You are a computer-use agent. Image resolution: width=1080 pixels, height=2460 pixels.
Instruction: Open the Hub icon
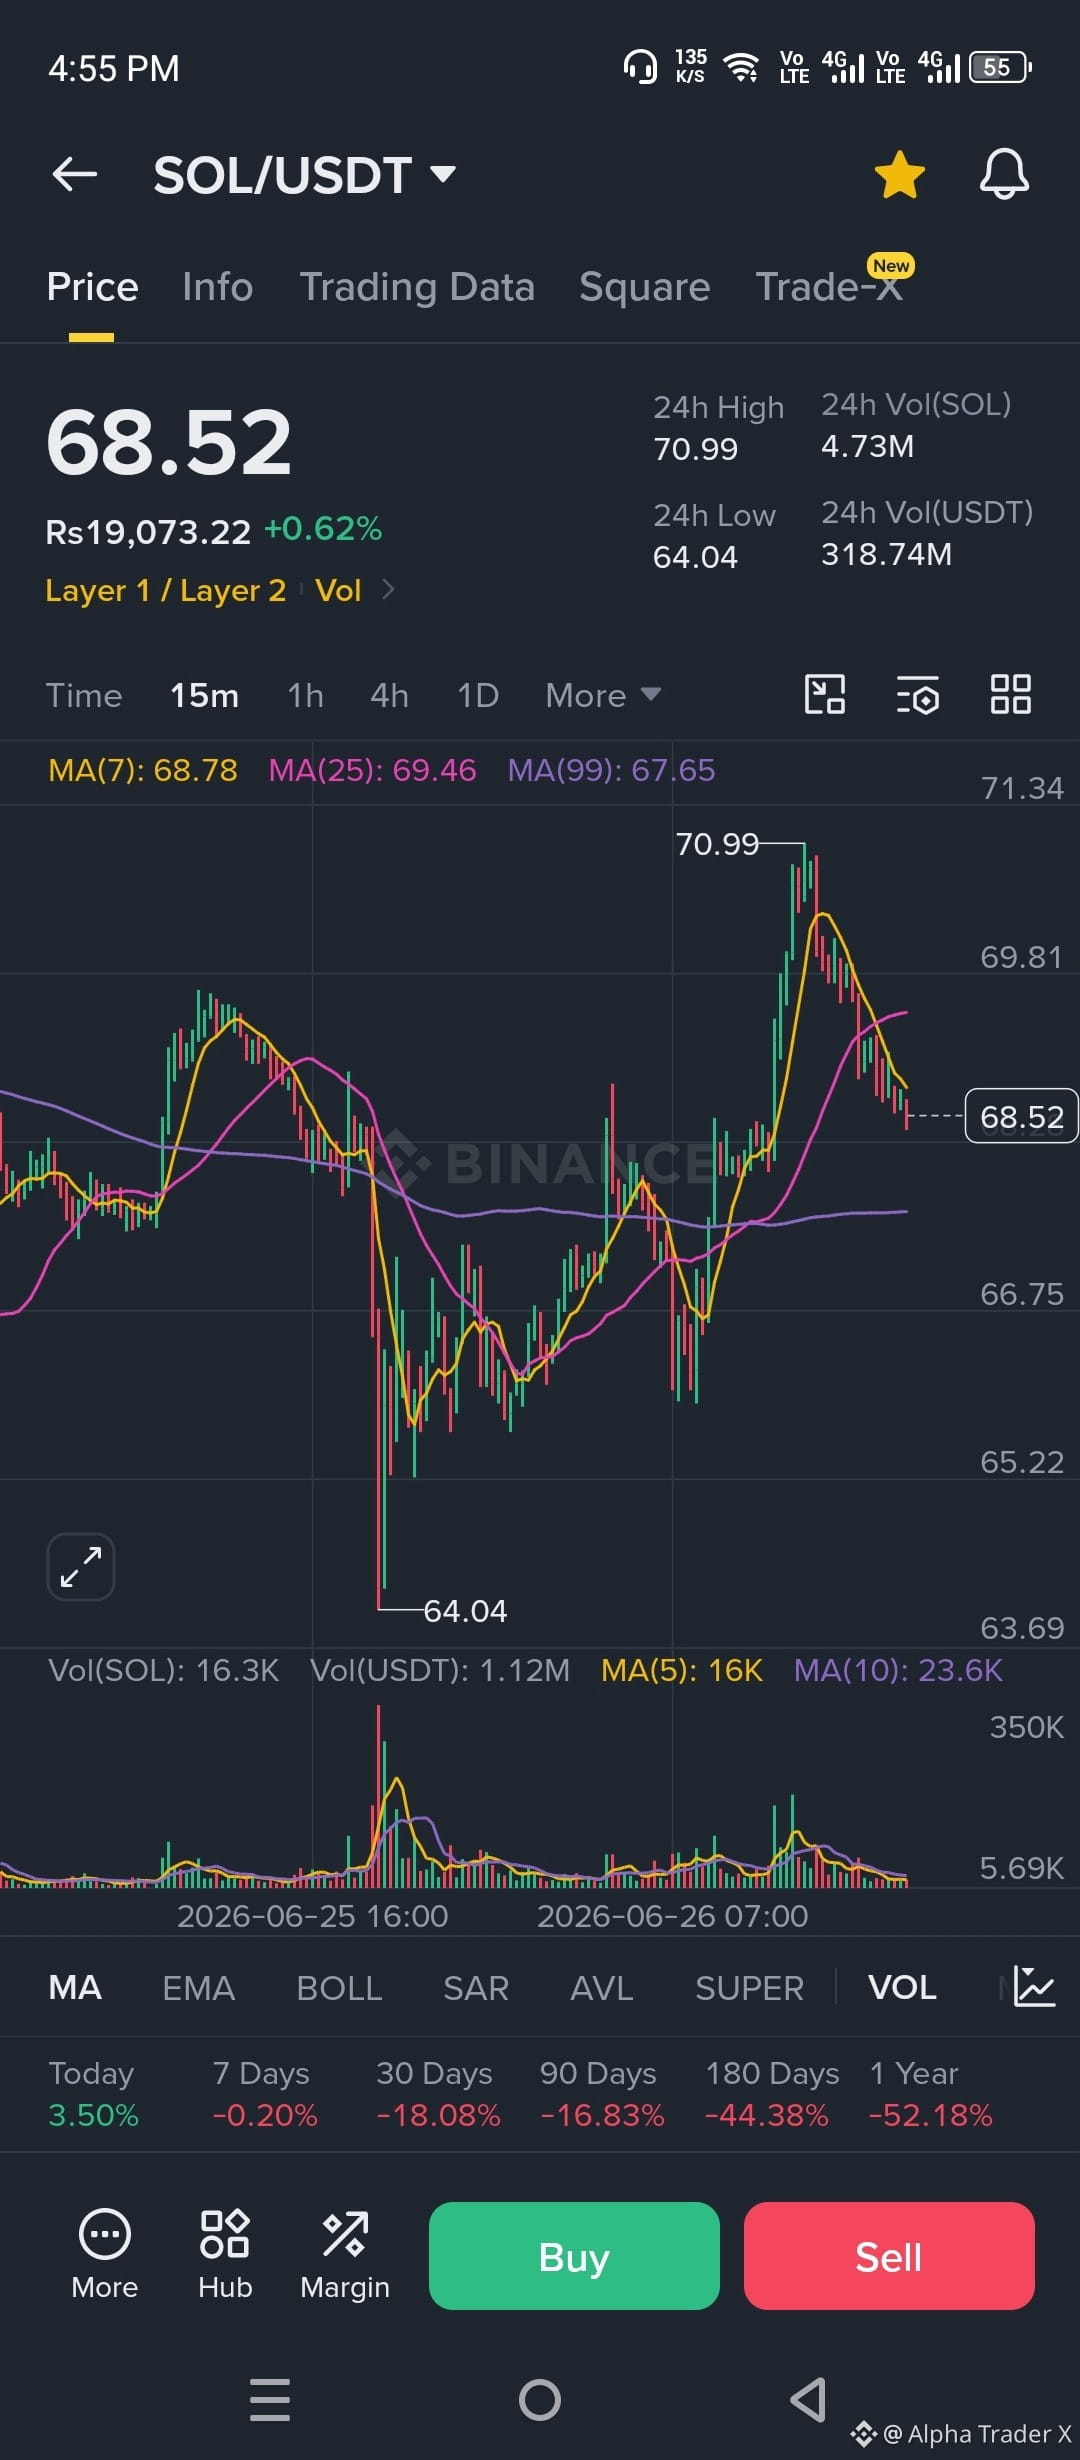(225, 2253)
